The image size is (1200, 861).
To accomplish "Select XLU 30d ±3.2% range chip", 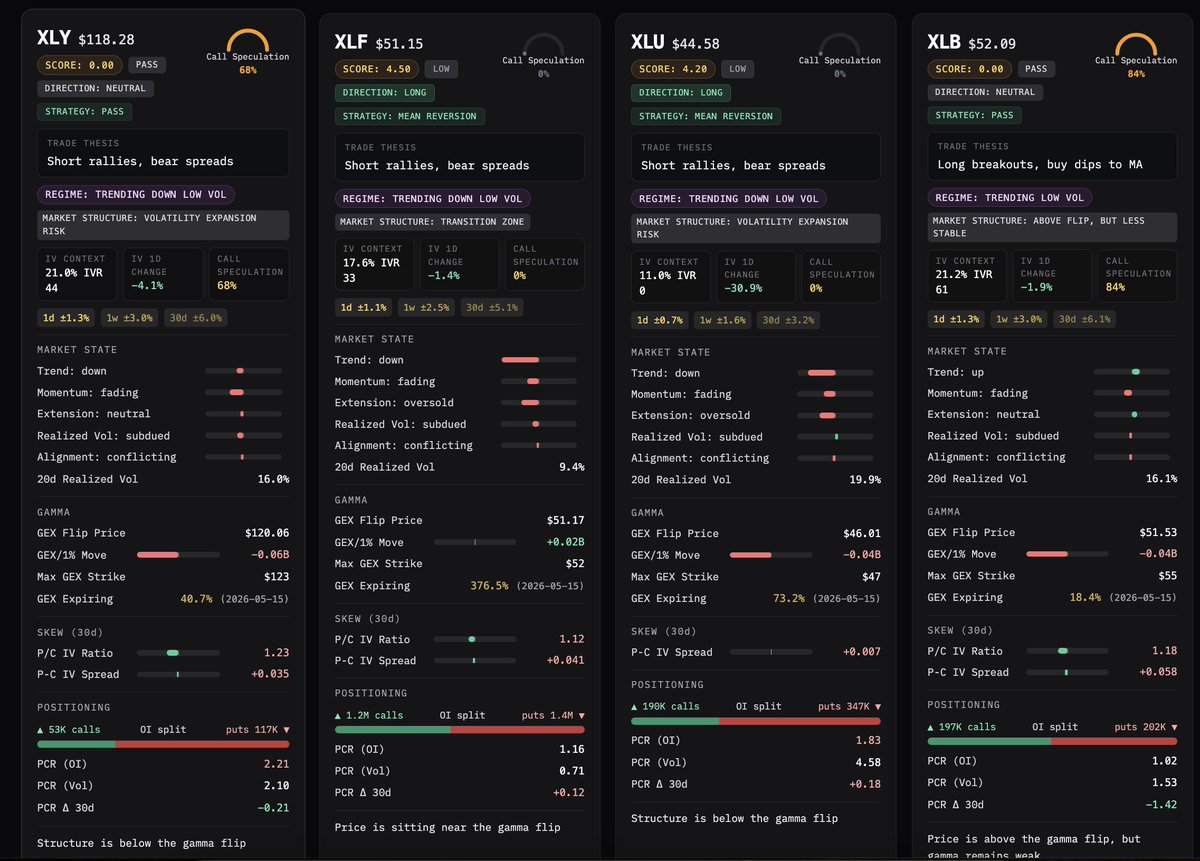I will [x=790, y=320].
